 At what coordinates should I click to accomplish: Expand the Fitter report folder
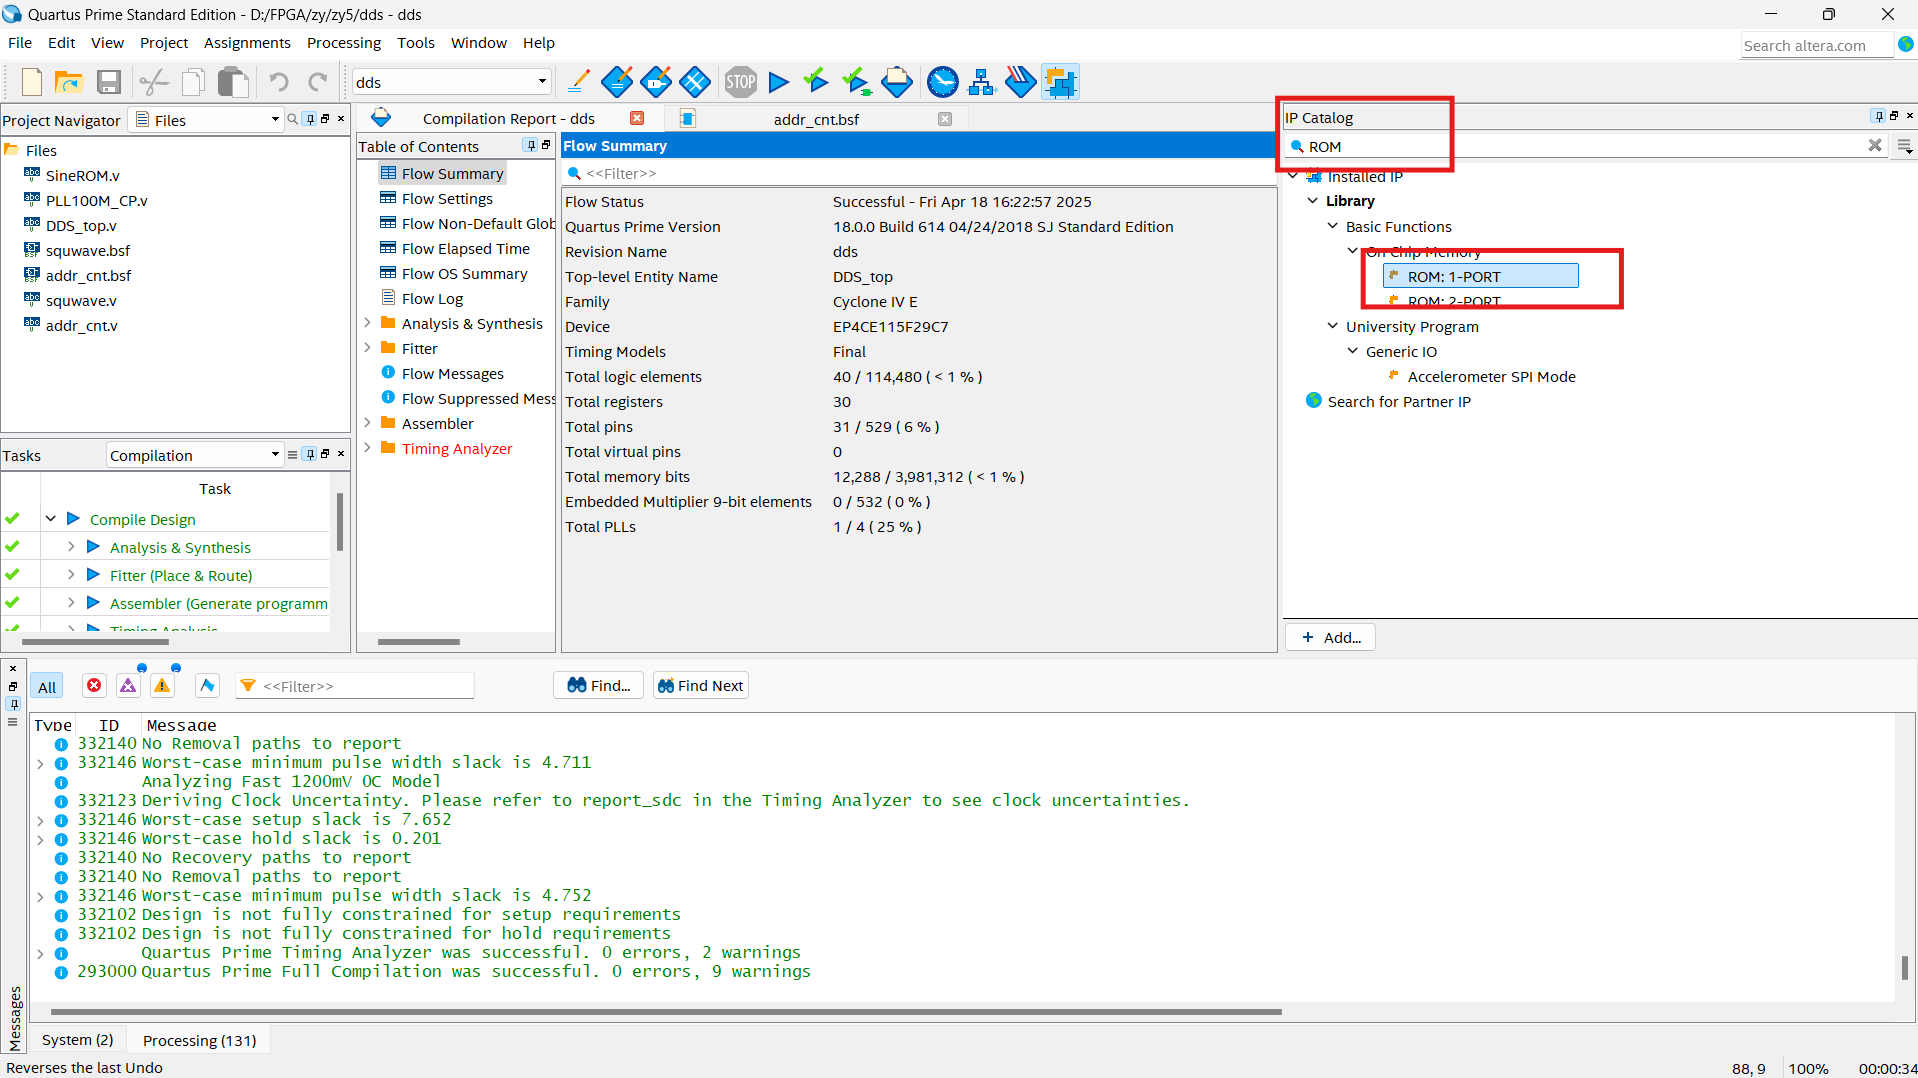(367, 348)
